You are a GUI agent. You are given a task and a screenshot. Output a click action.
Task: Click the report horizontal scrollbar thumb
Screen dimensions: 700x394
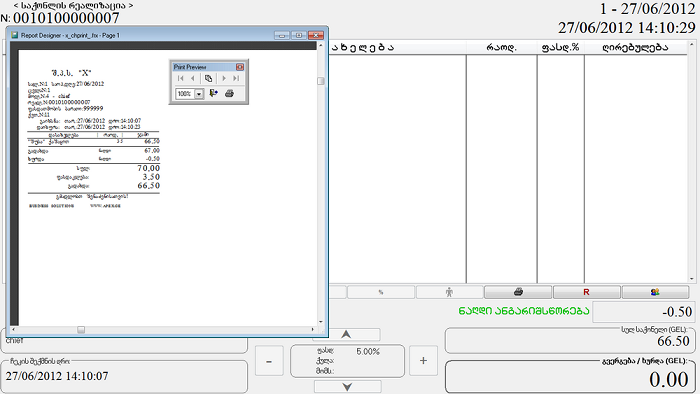click(81, 330)
